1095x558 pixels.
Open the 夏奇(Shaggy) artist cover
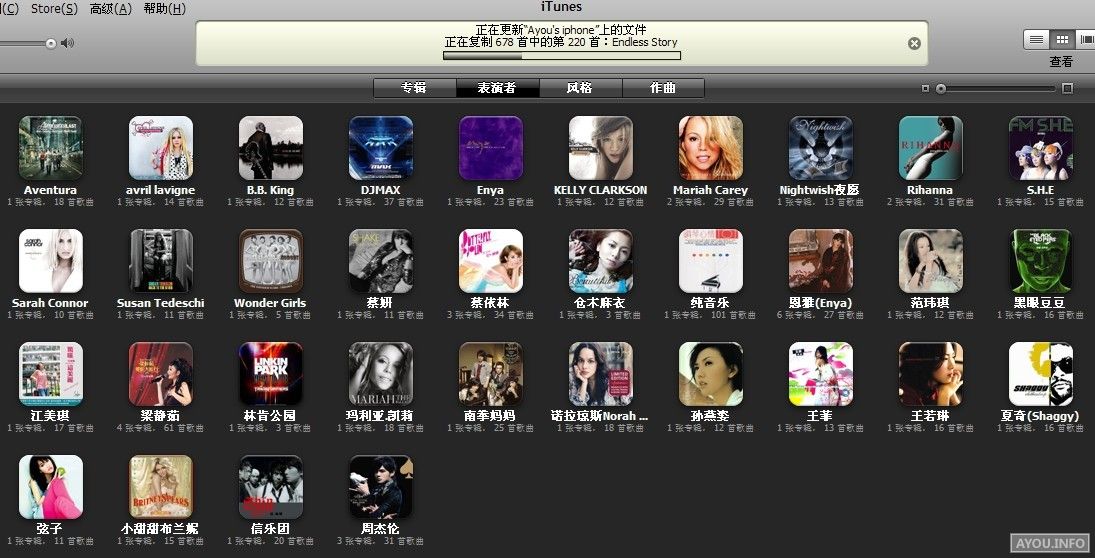[1041, 374]
